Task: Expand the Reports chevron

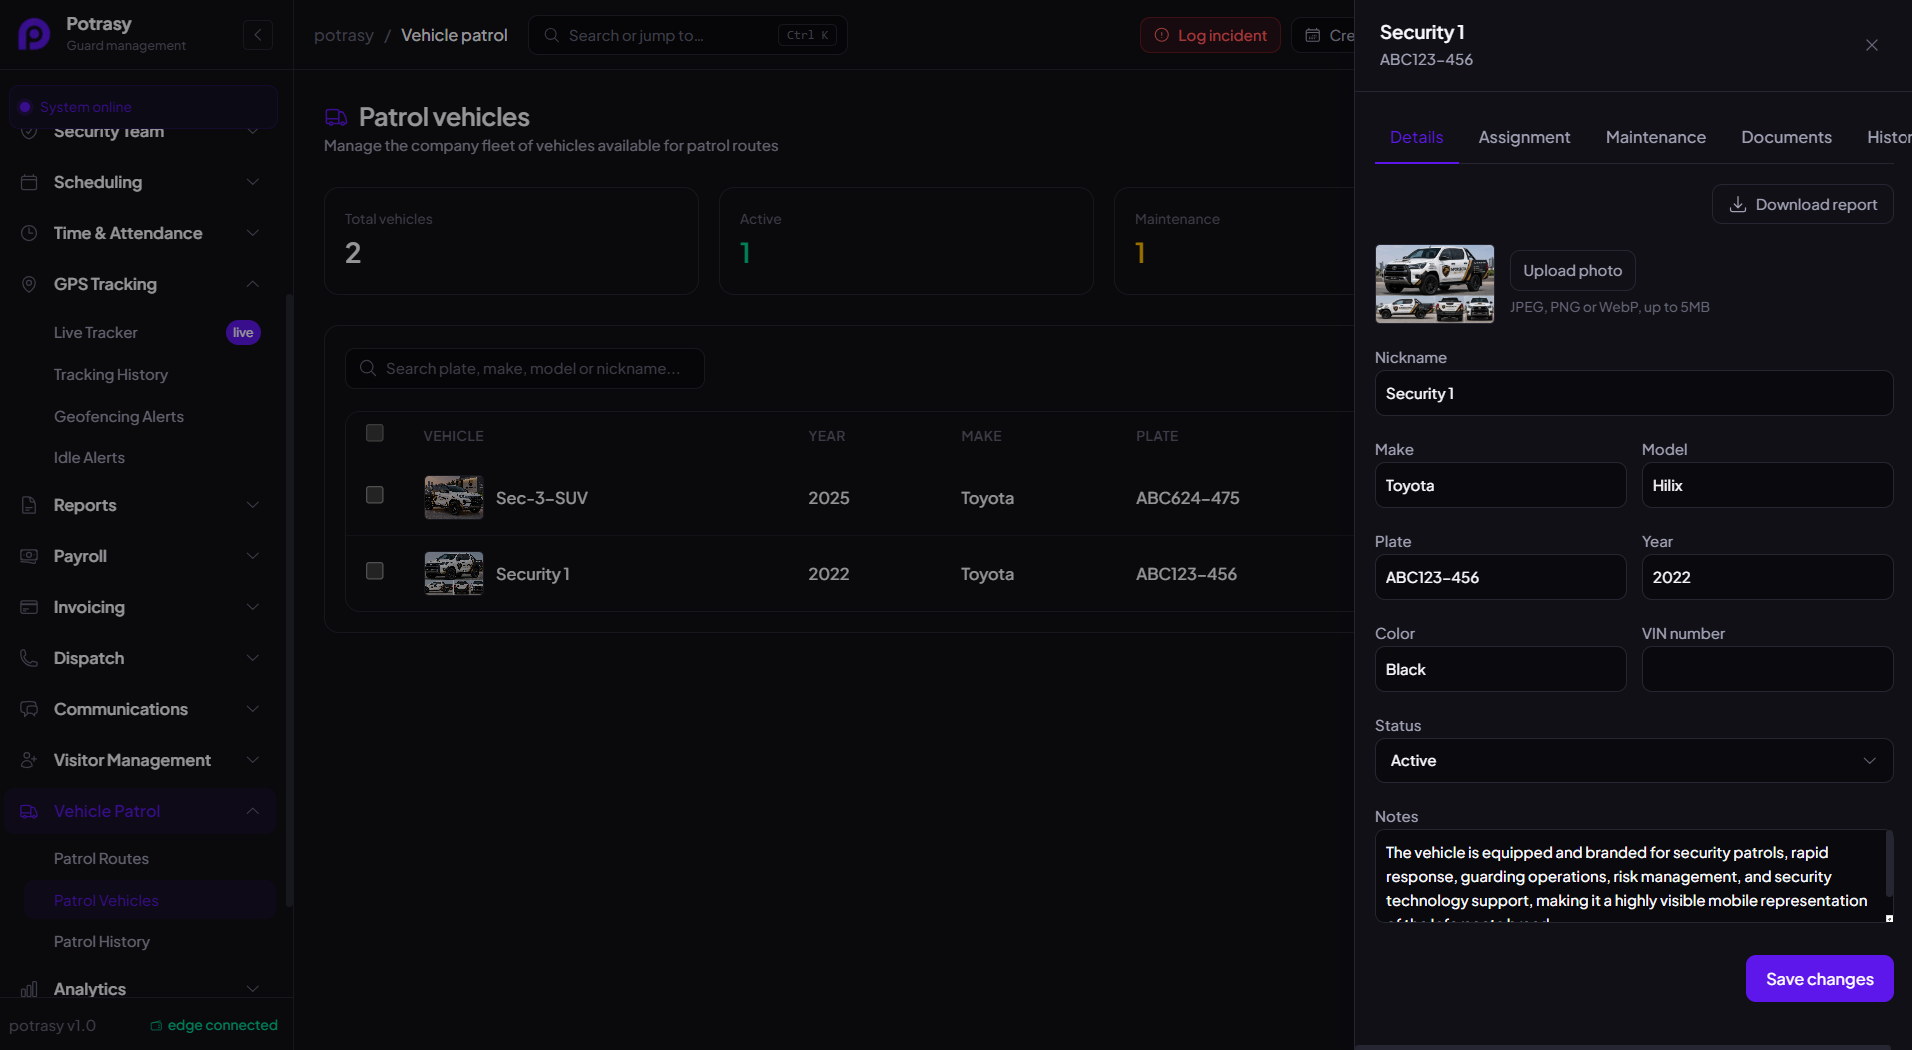Action: tap(253, 505)
